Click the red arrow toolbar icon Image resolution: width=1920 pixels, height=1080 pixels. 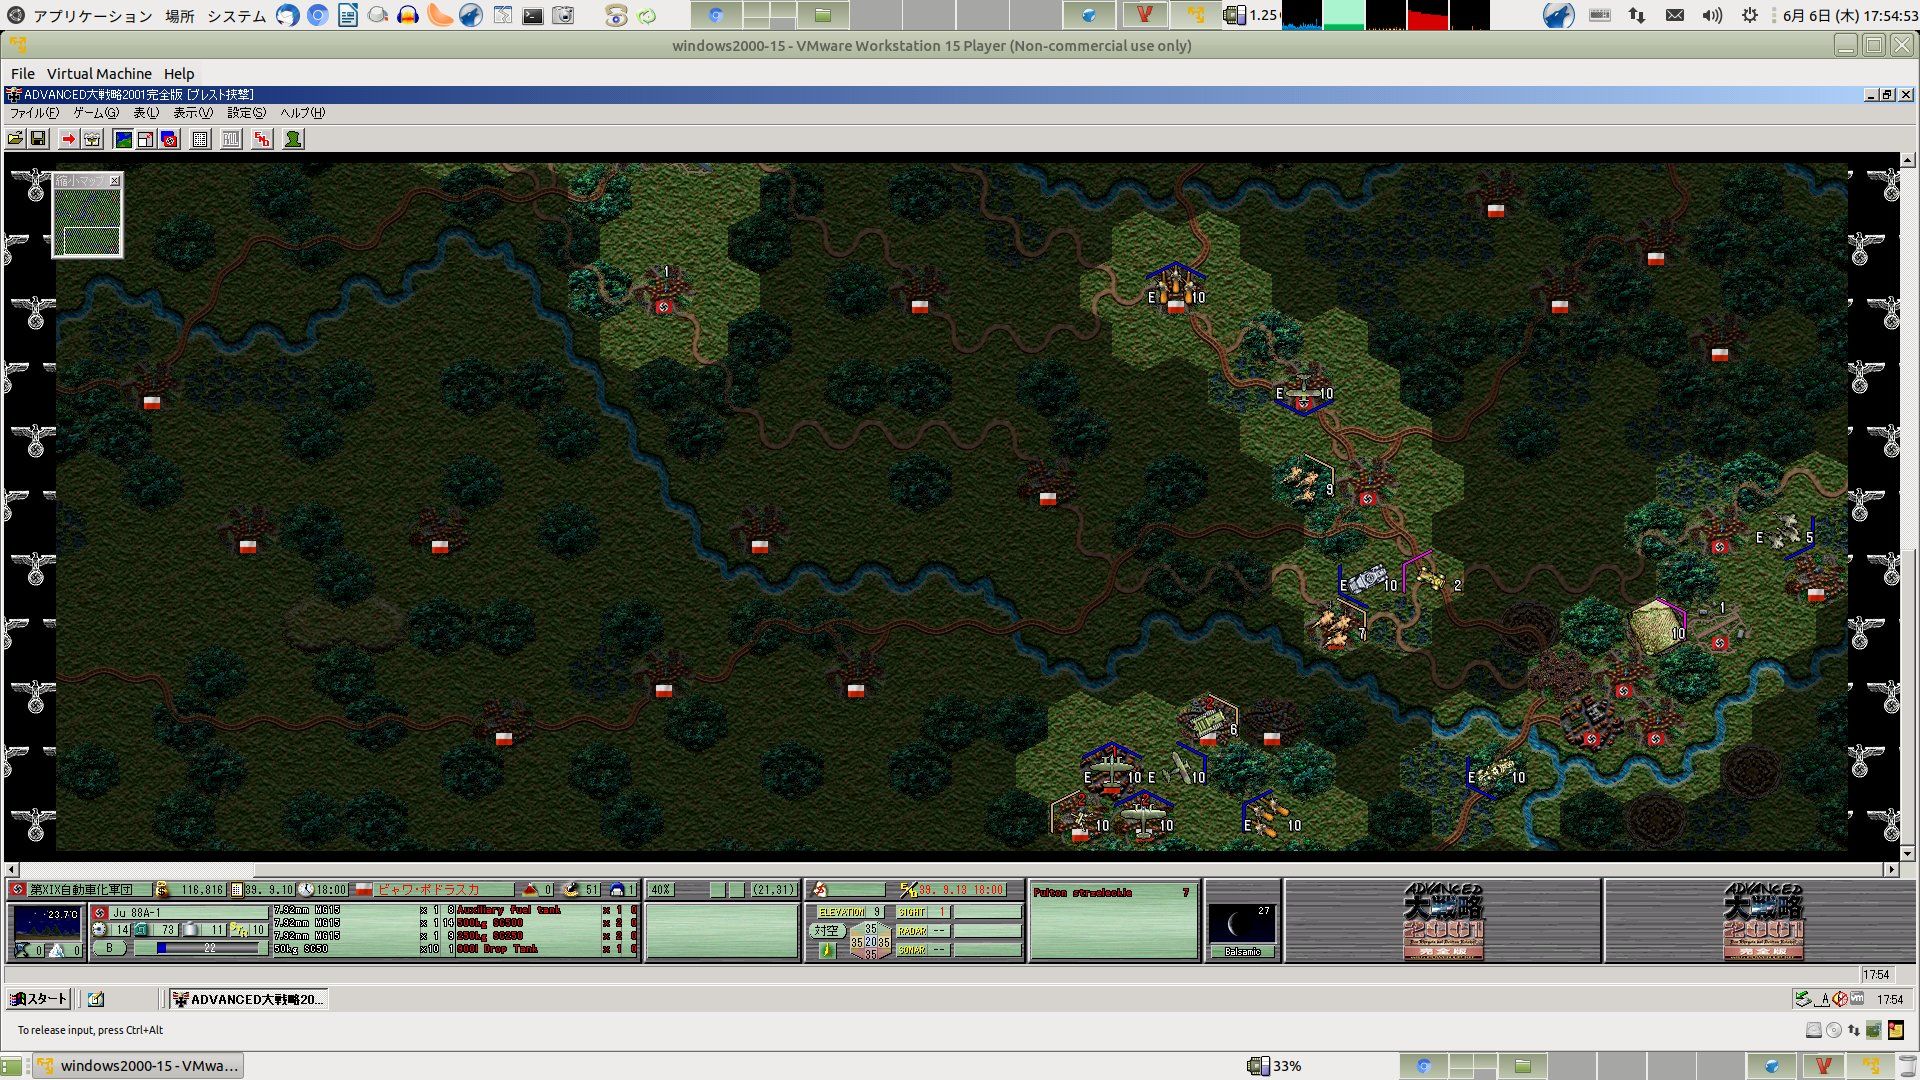point(68,139)
